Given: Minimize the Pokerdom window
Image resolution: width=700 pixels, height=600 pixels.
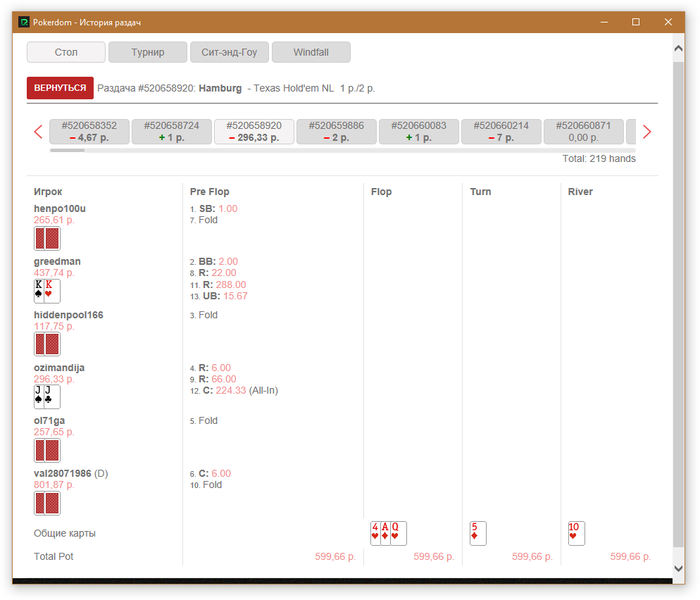Looking at the screenshot, I should point(604,22).
